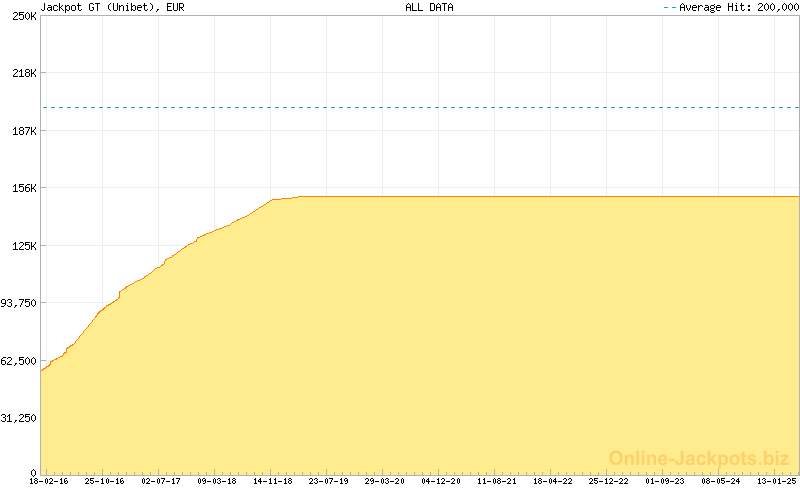Select the 01-09-23 date marker
Viewport: 800px width, 490px height.
[665, 482]
